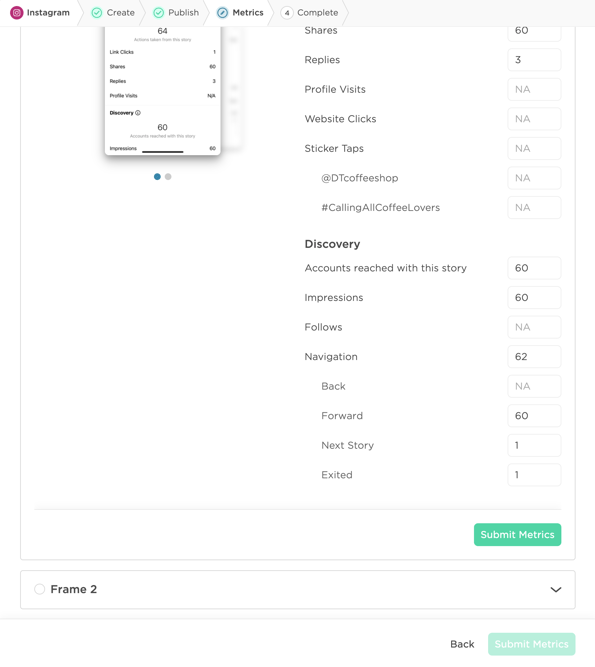The image size is (595, 667).
Task: Click the Navigation value field showing 62
Action: click(534, 356)
